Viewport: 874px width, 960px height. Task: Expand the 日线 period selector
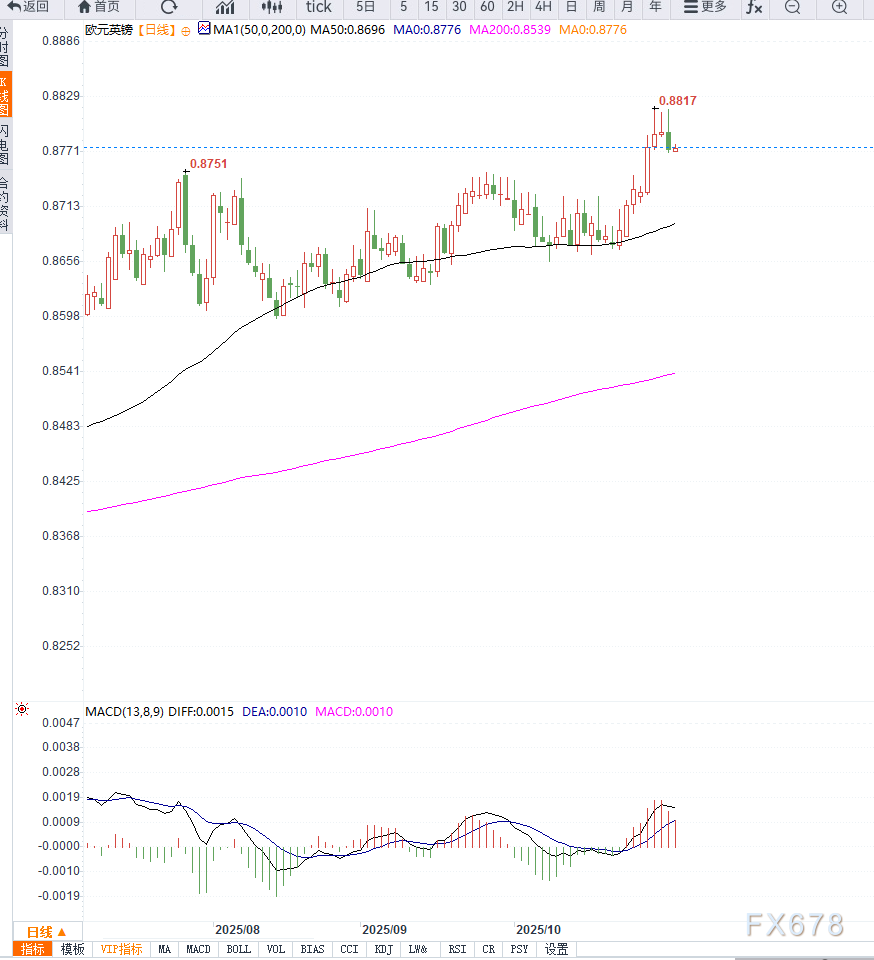[46, 931]
